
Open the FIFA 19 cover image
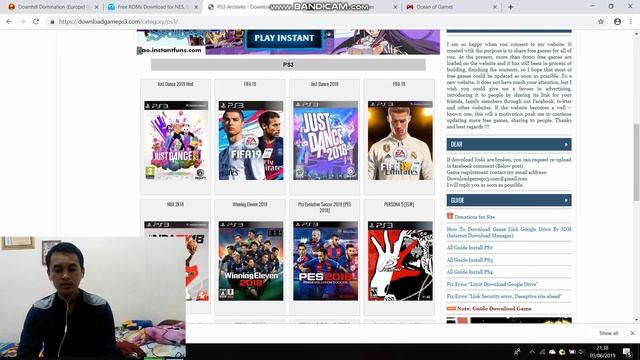(251, 140)
